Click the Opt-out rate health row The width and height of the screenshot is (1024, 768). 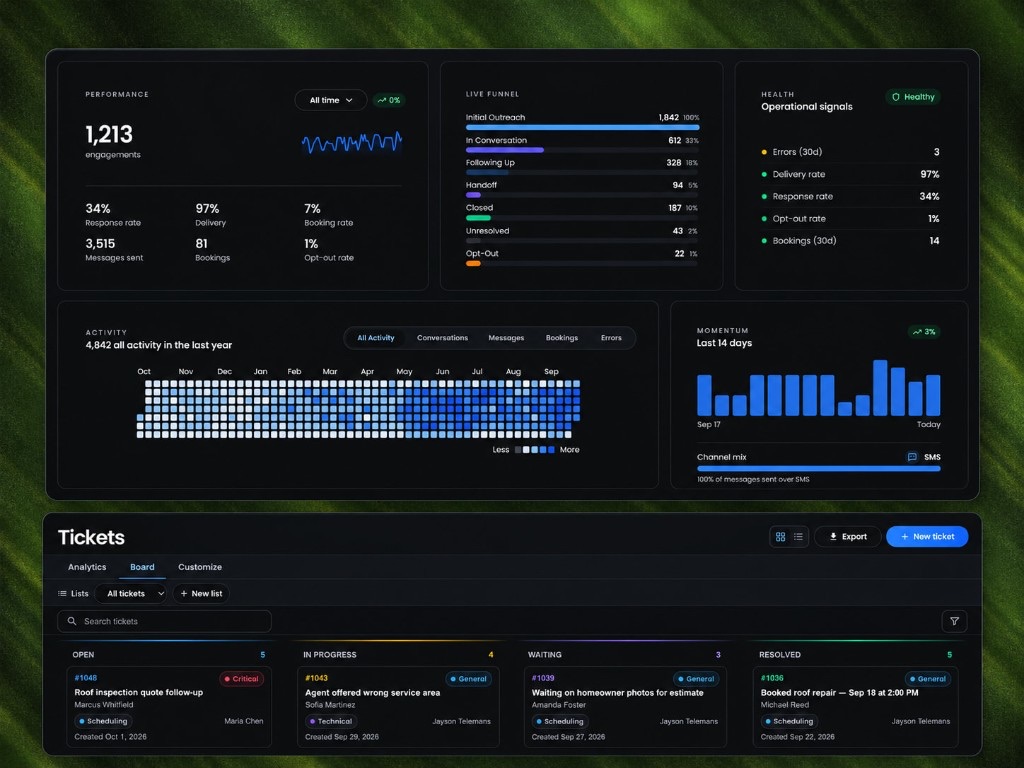tap(850, 219)
